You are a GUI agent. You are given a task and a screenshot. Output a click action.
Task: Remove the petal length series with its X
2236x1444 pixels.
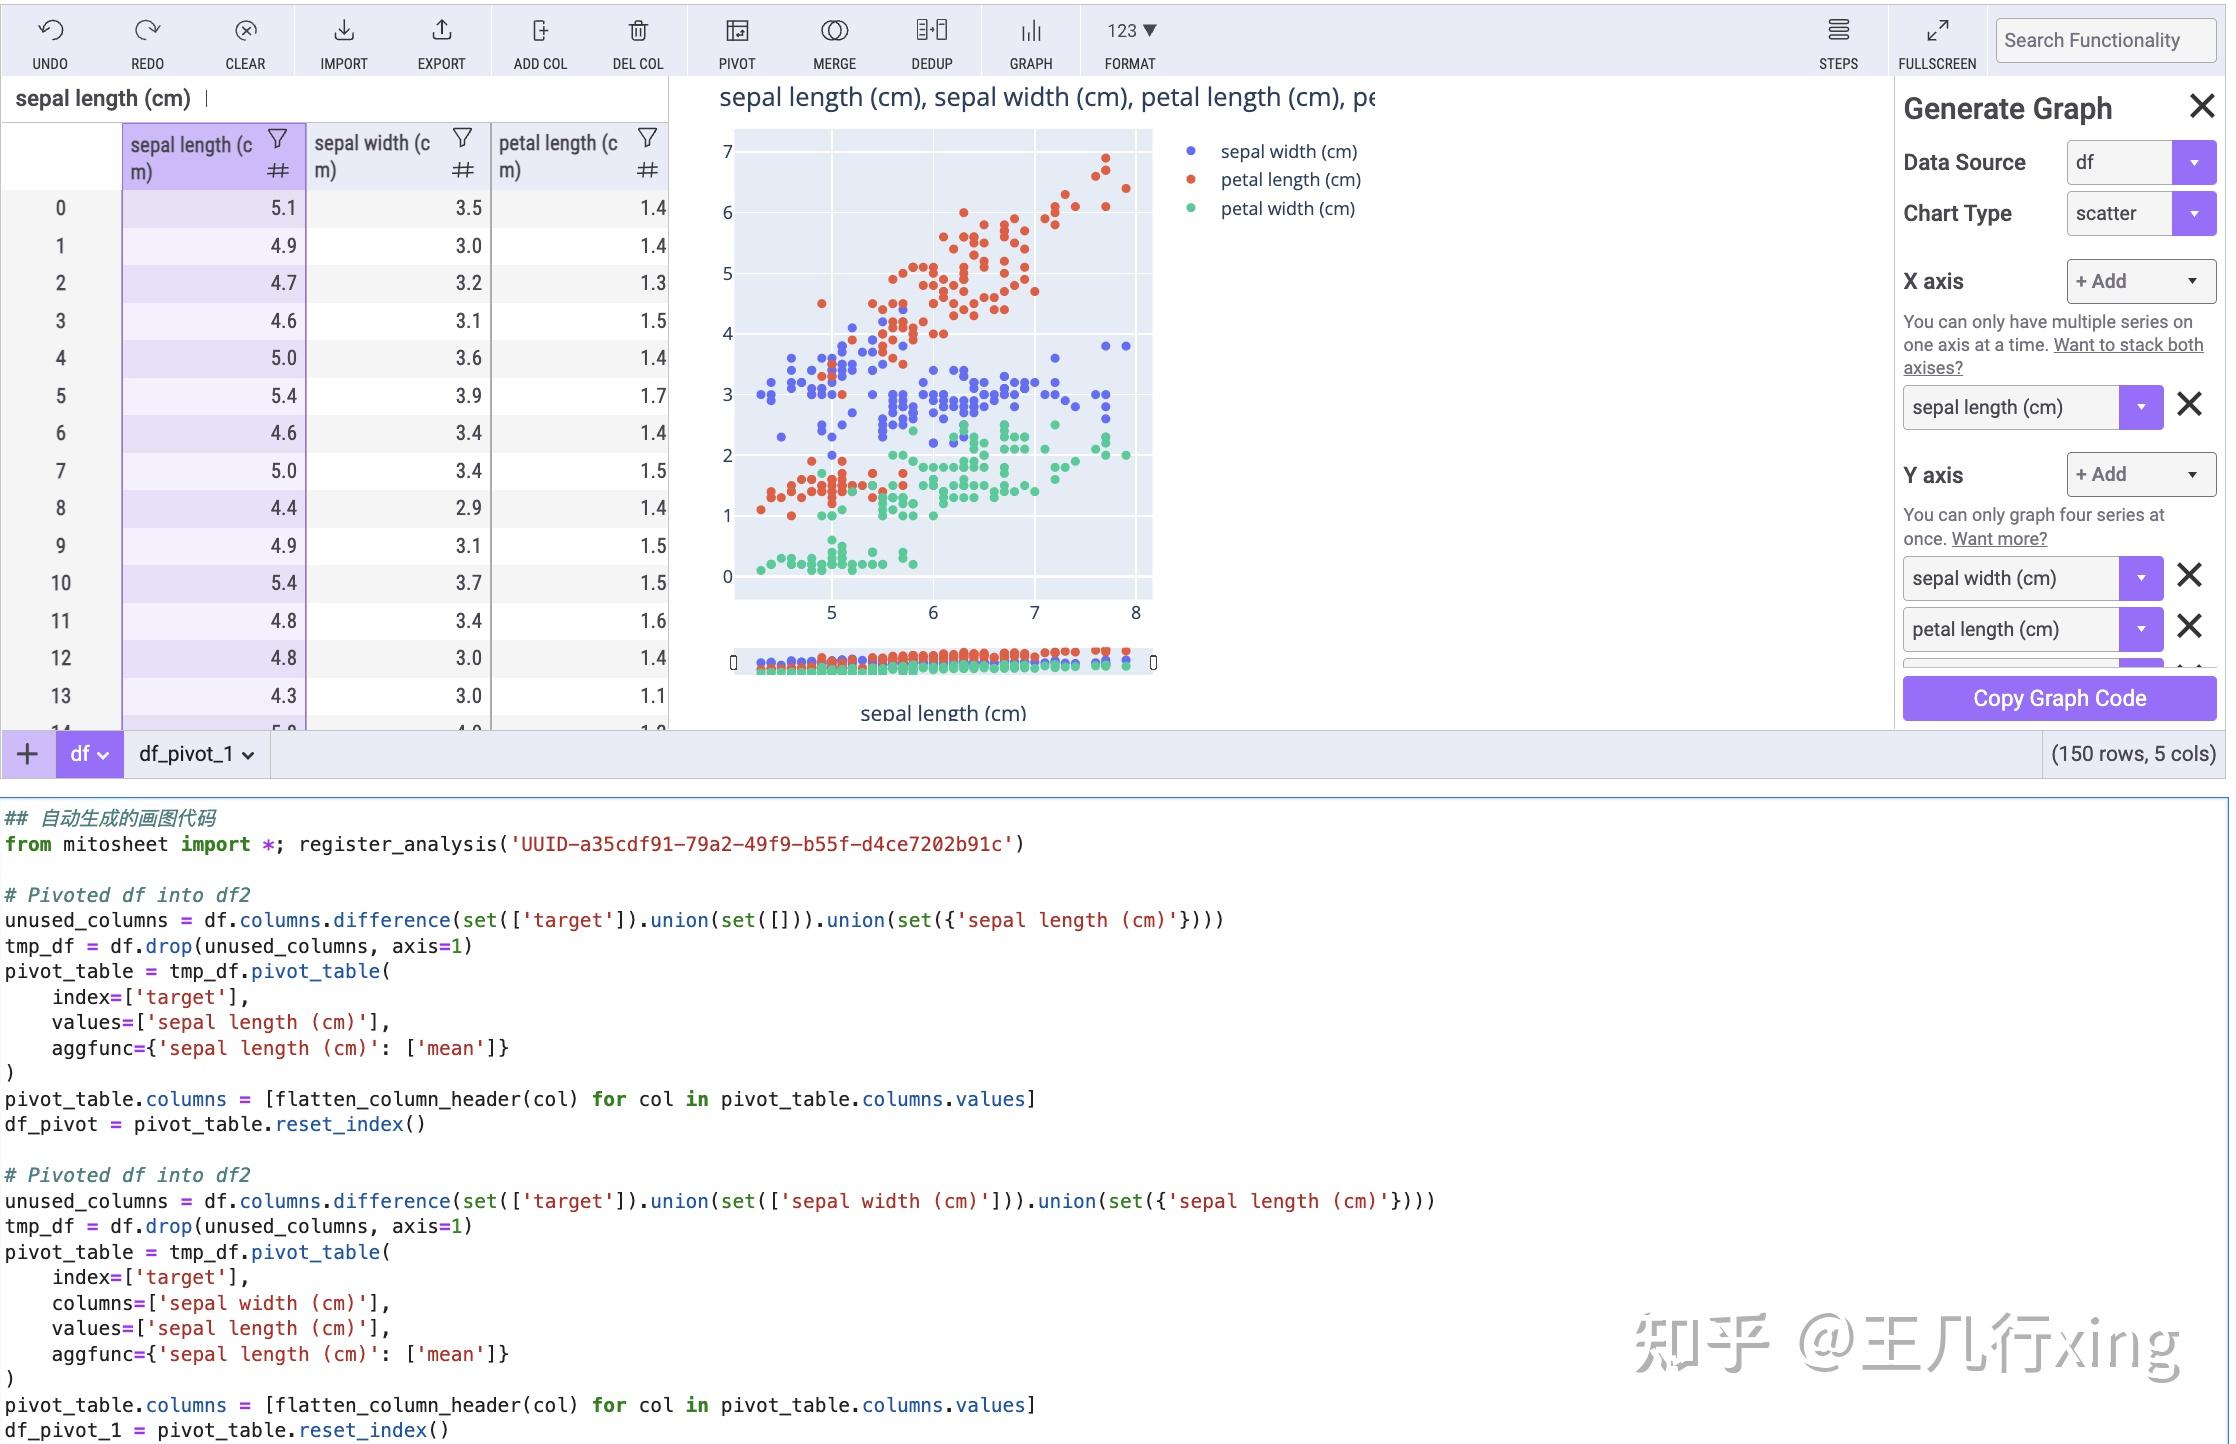click(x=2190, y=626)
